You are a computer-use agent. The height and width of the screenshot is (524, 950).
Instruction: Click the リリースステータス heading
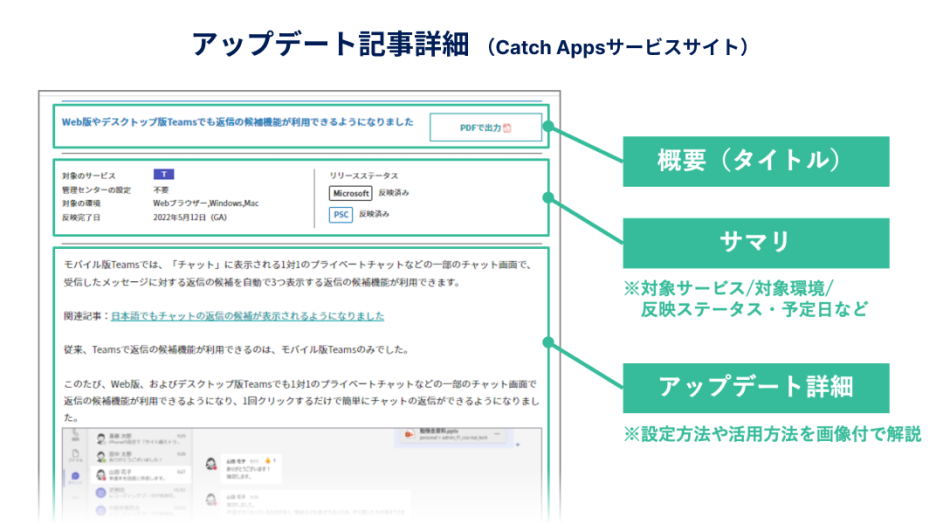click(363, 175)
